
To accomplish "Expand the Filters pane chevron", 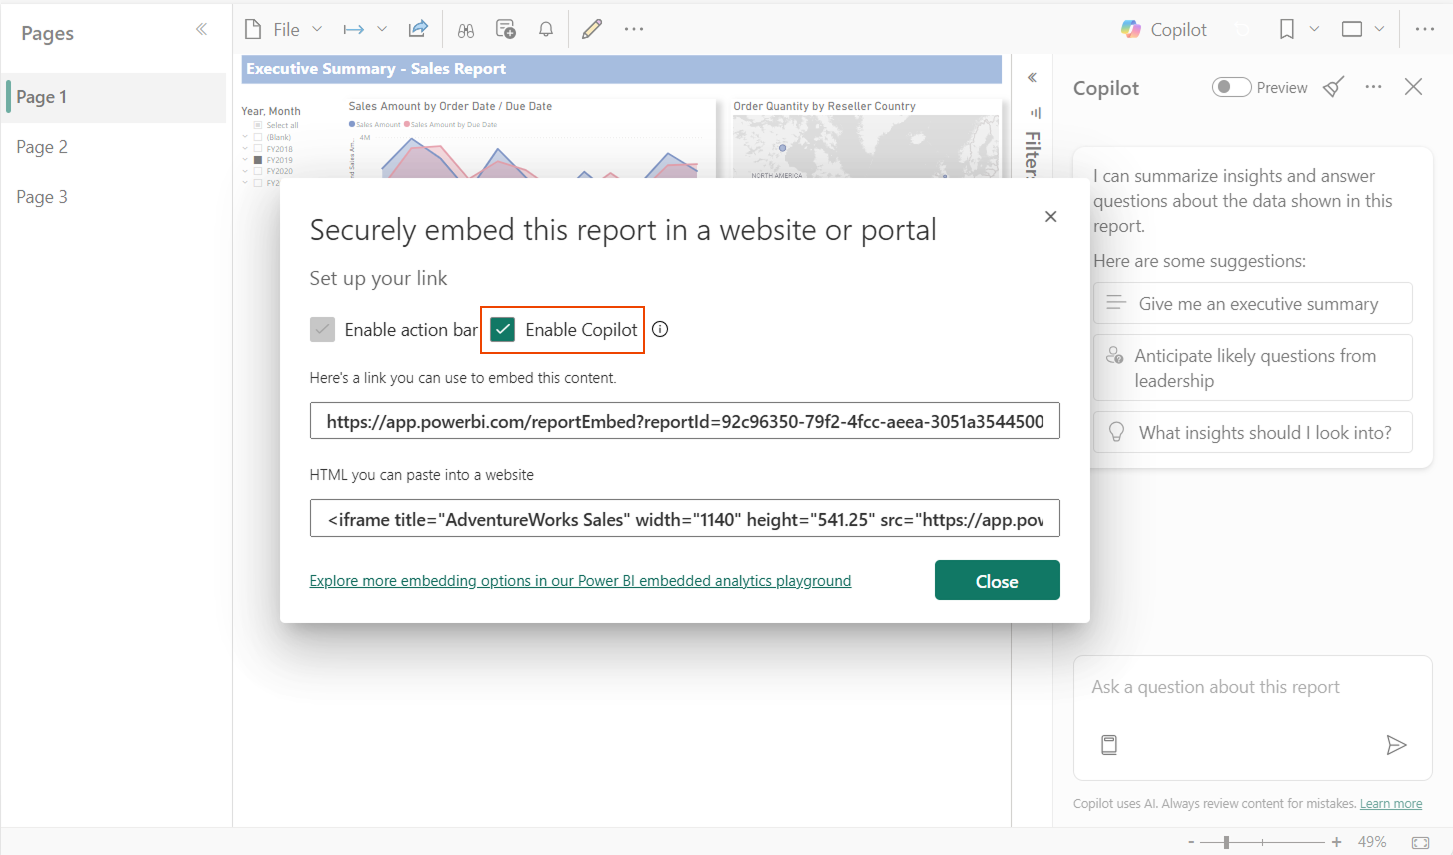I will tap(1032, 77).
